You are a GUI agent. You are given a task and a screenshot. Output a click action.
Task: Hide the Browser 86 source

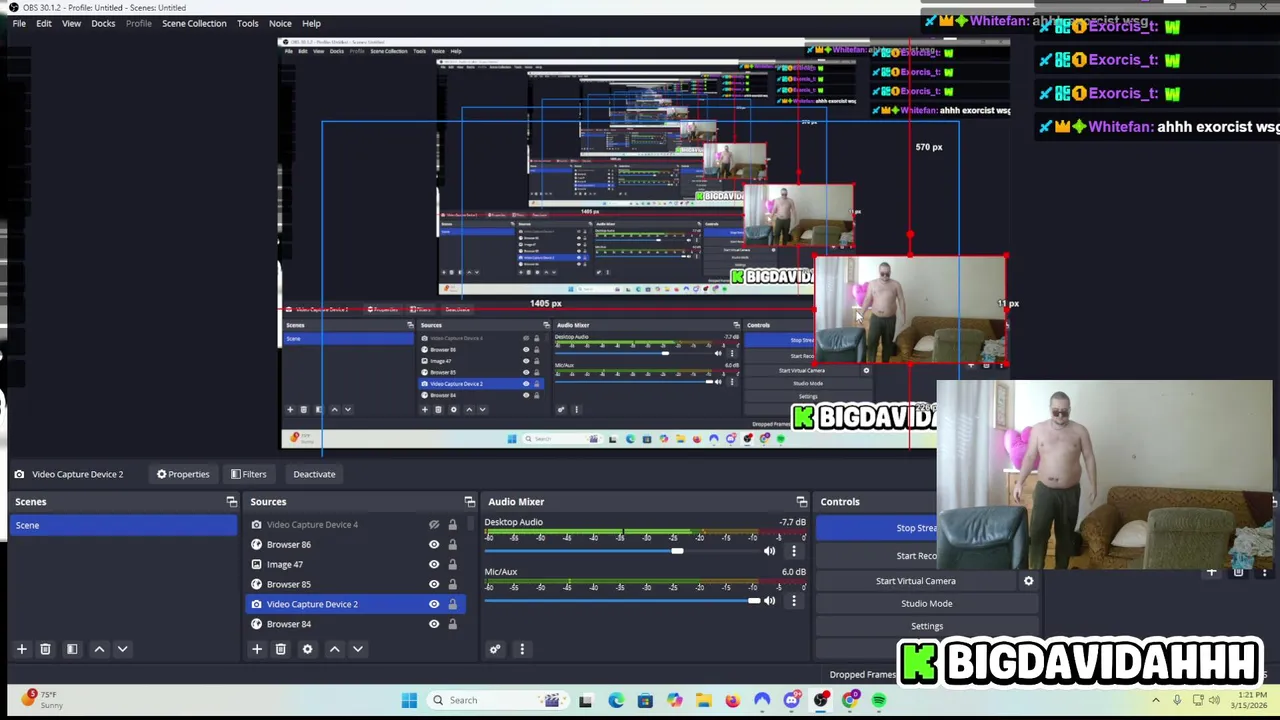(x=434, y=544)
